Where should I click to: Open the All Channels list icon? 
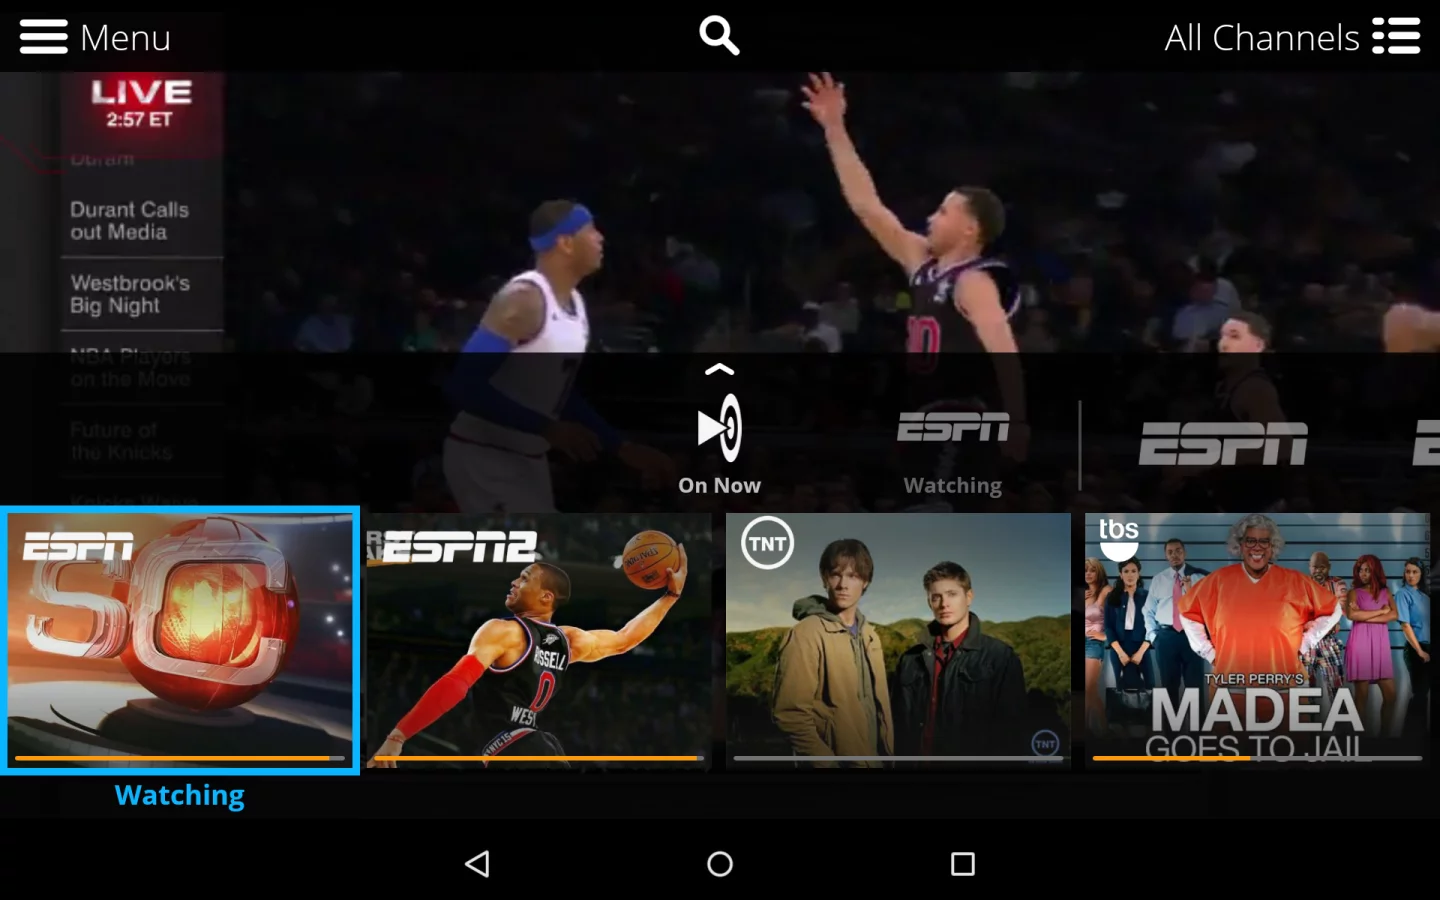point(1396,36)
